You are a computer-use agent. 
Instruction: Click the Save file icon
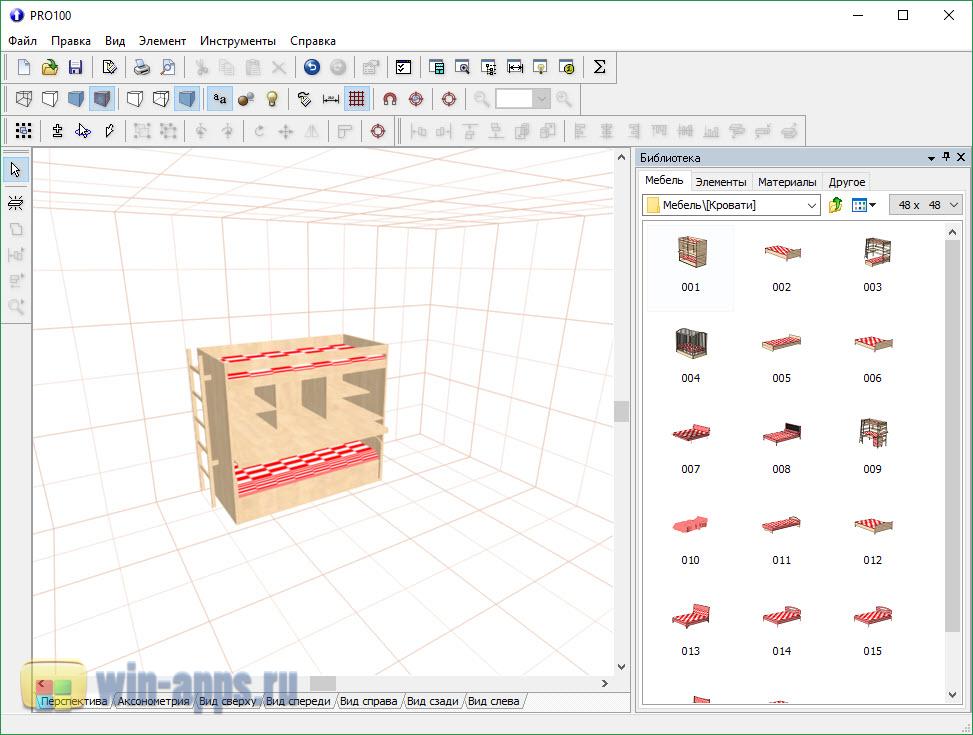[75, 68]
